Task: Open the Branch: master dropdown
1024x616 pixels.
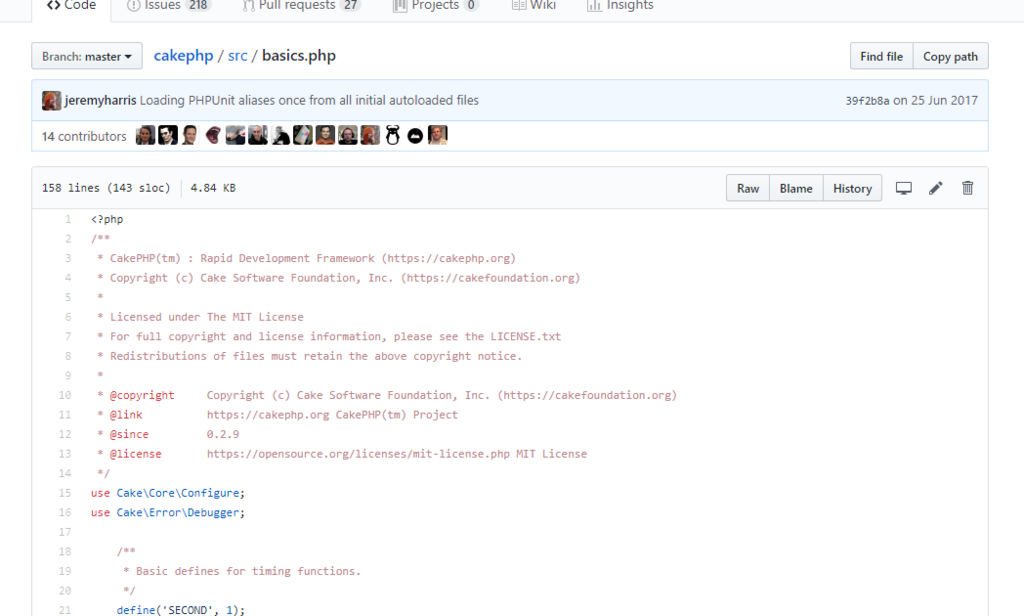Action: tap(87, 56)
